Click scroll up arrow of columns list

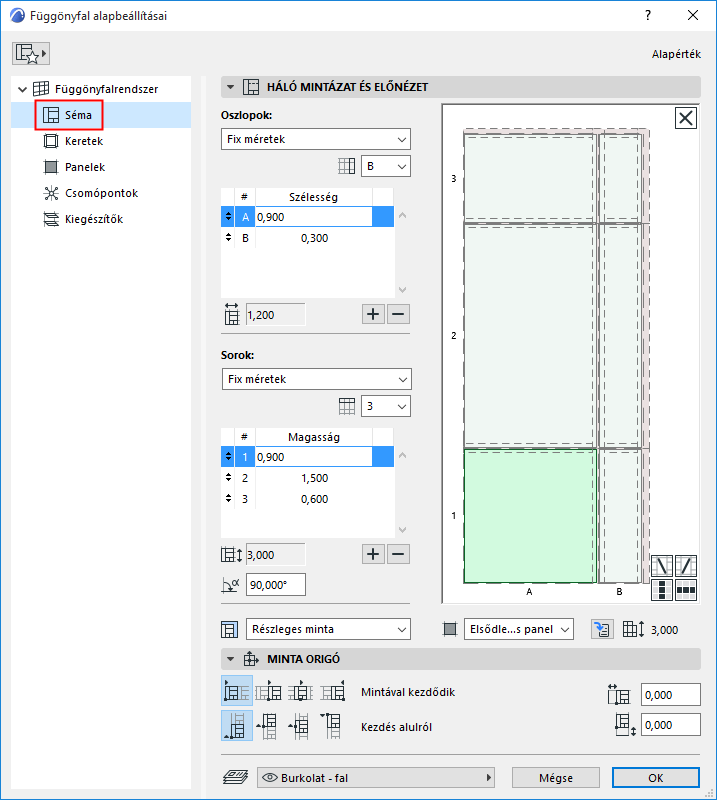pos(402,215)
